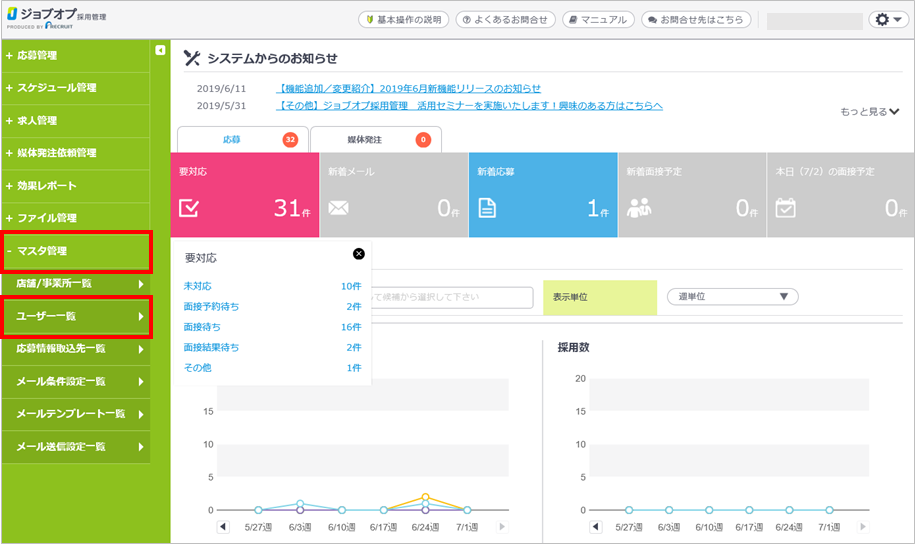This screenshot has width=915, height=544.
Task: Open the 週単位 display unit dropdown
Action: pyautogui.click(x=733, y=297)
